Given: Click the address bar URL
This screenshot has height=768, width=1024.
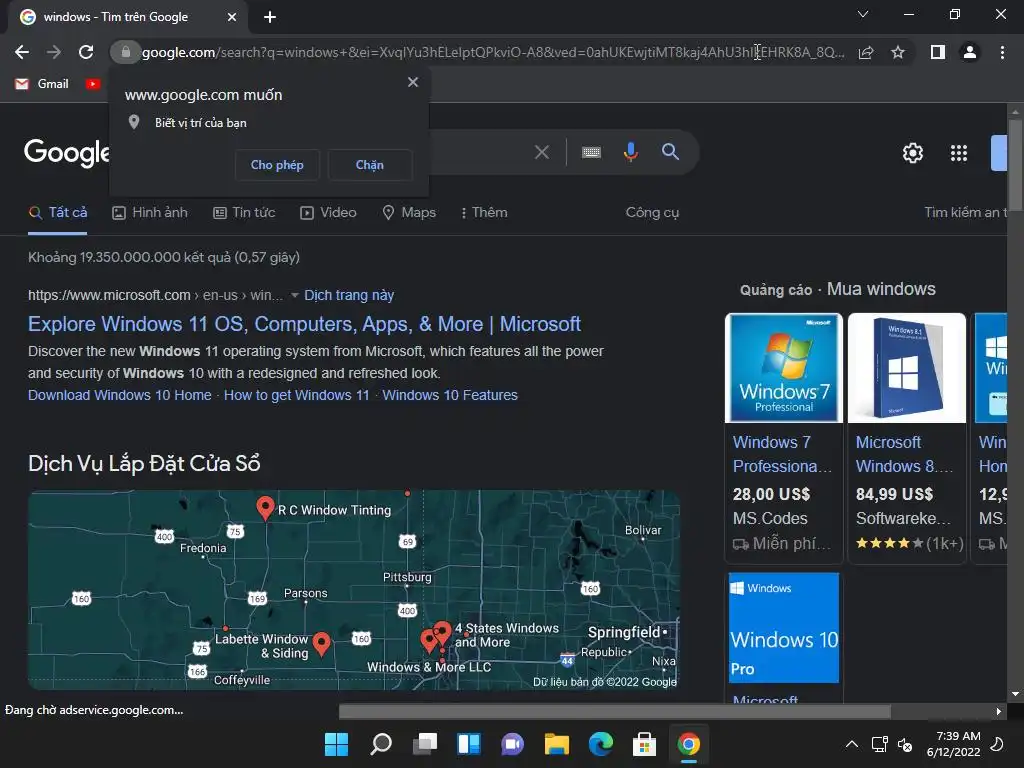Looking at the screenshot, I should tap(493, 52).
